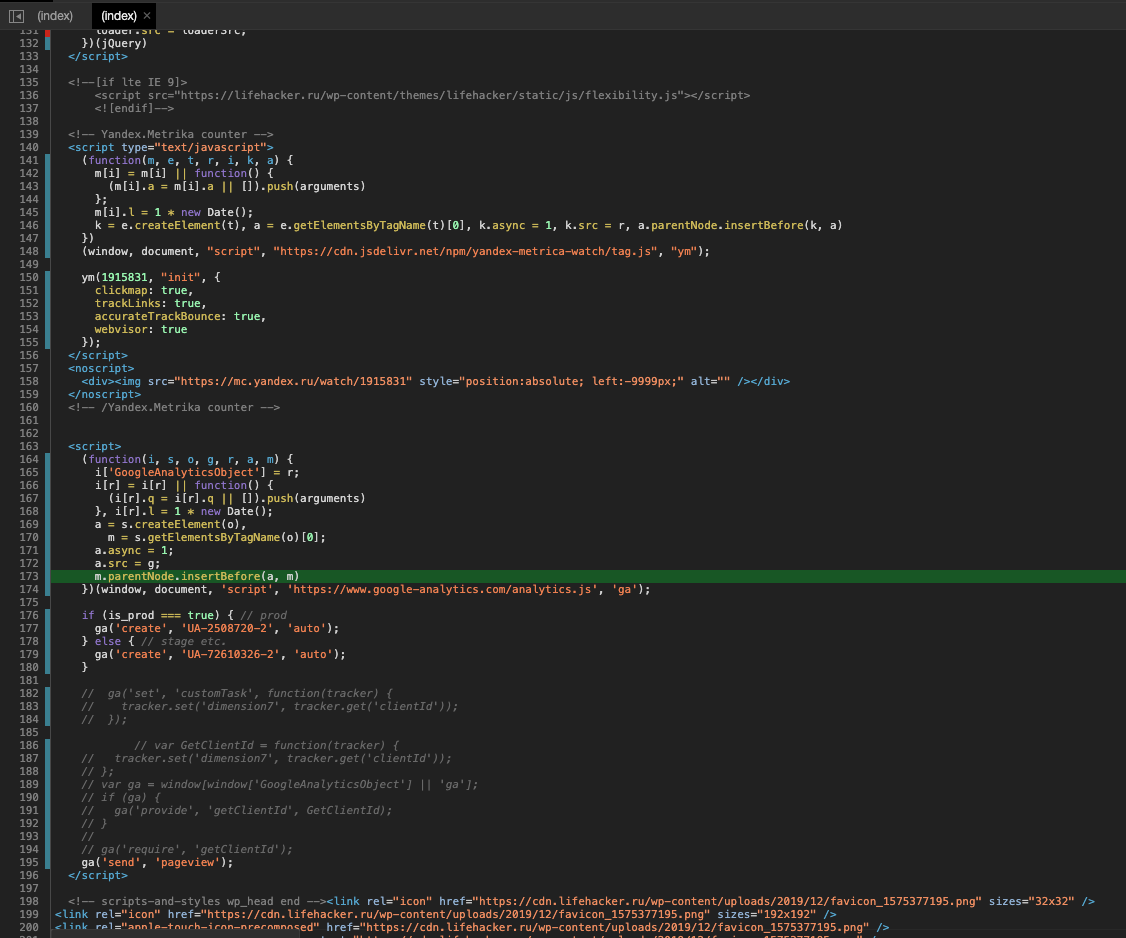Click the 'UA-2508720-2' tracking ID string

click(227, 628)
